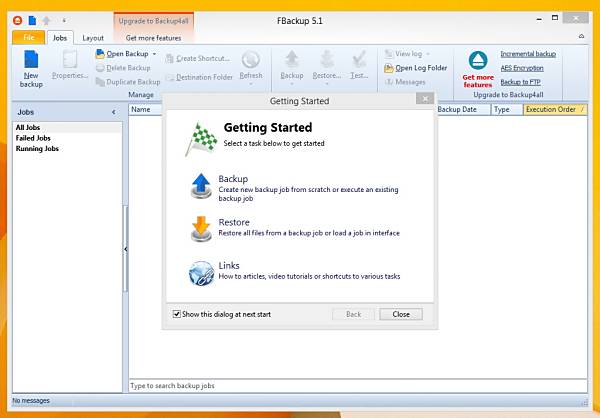Choose the Links task title in Getting Started
This screenshot has width=600, height=418.
pos(229,266)
